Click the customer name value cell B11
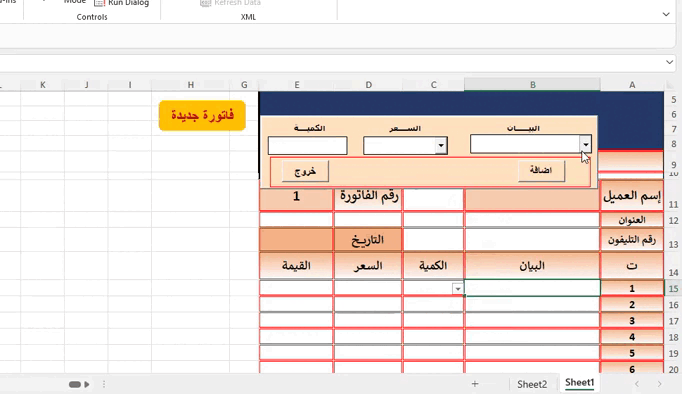 [532, 199]
